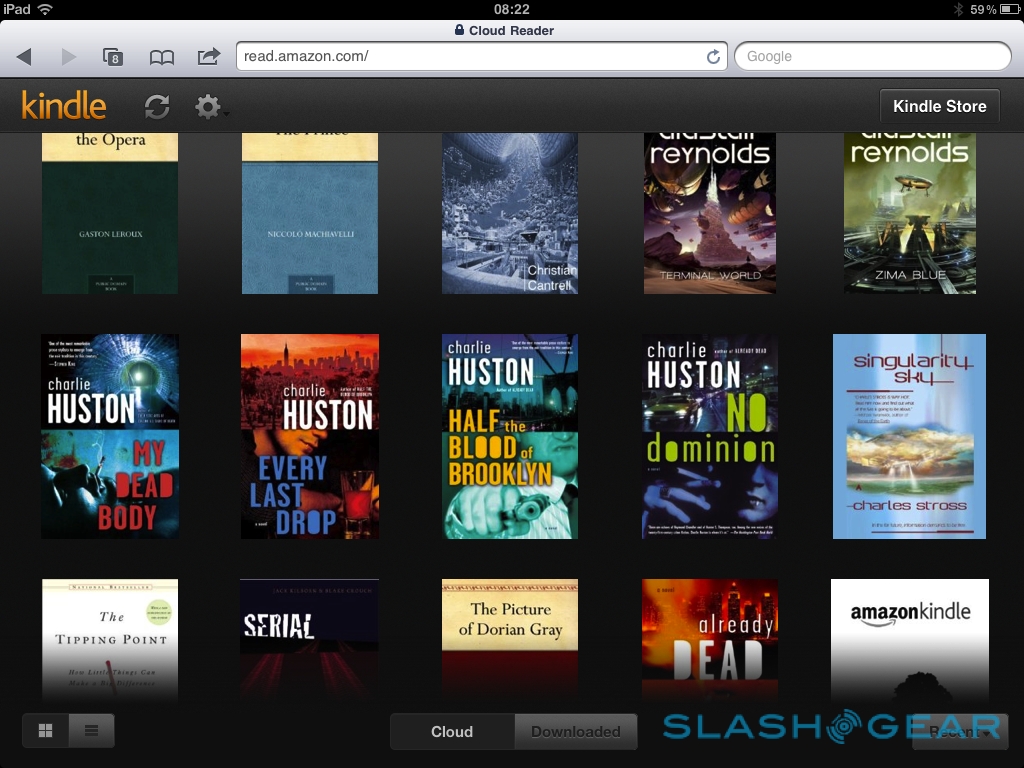Tap the Bluetooth status icon
Viewport: 1024px width, 768px height.
click(x=958, y=9)
